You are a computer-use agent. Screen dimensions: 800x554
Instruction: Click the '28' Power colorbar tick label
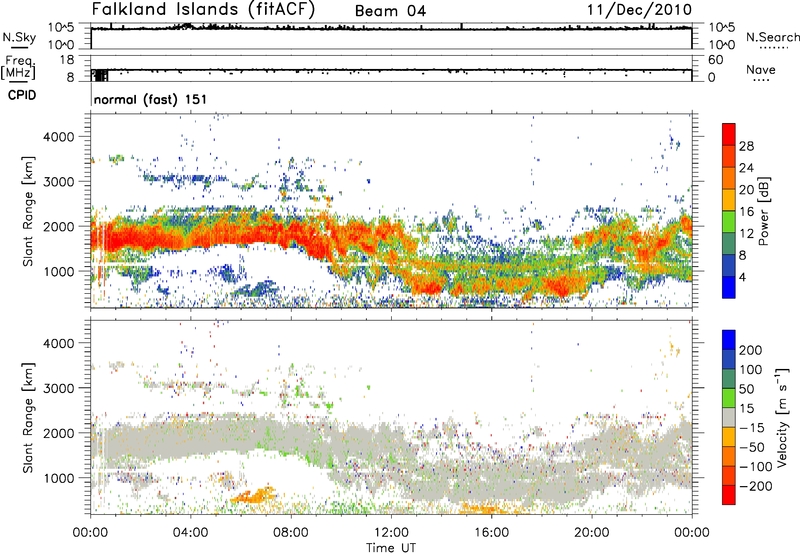746,146
